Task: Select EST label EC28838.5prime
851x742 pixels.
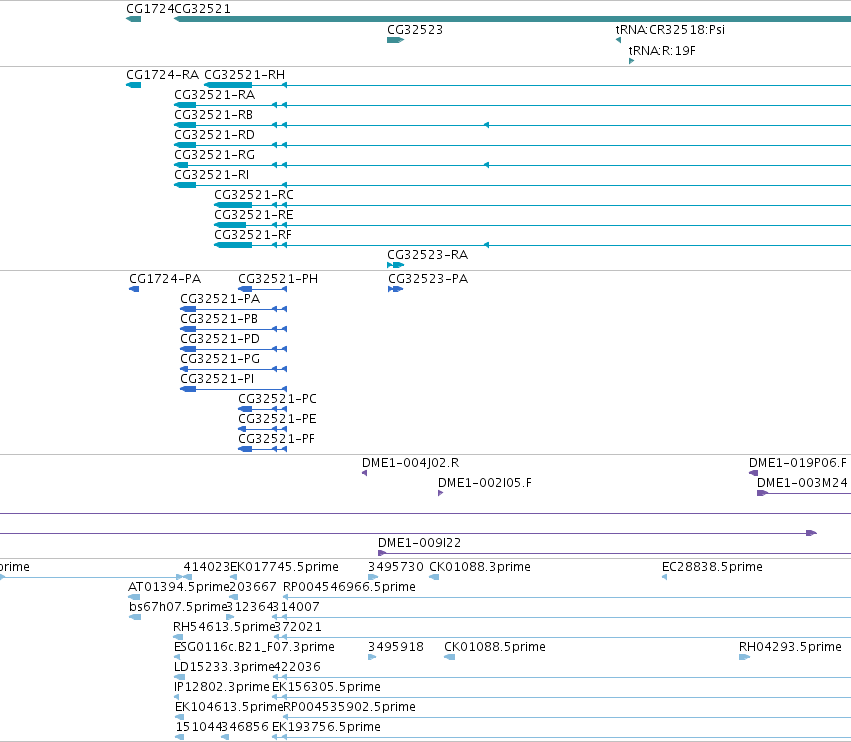Action: (712, 567)
